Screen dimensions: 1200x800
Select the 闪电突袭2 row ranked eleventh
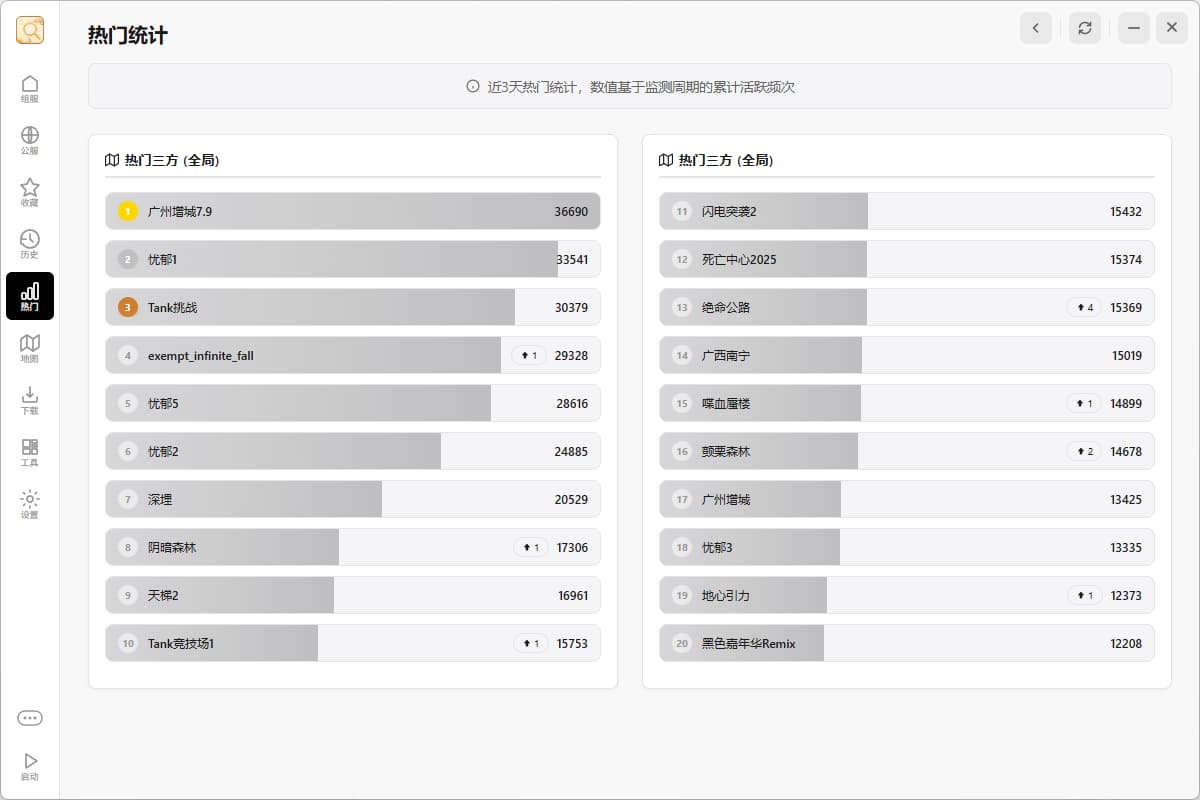(907, 211)
